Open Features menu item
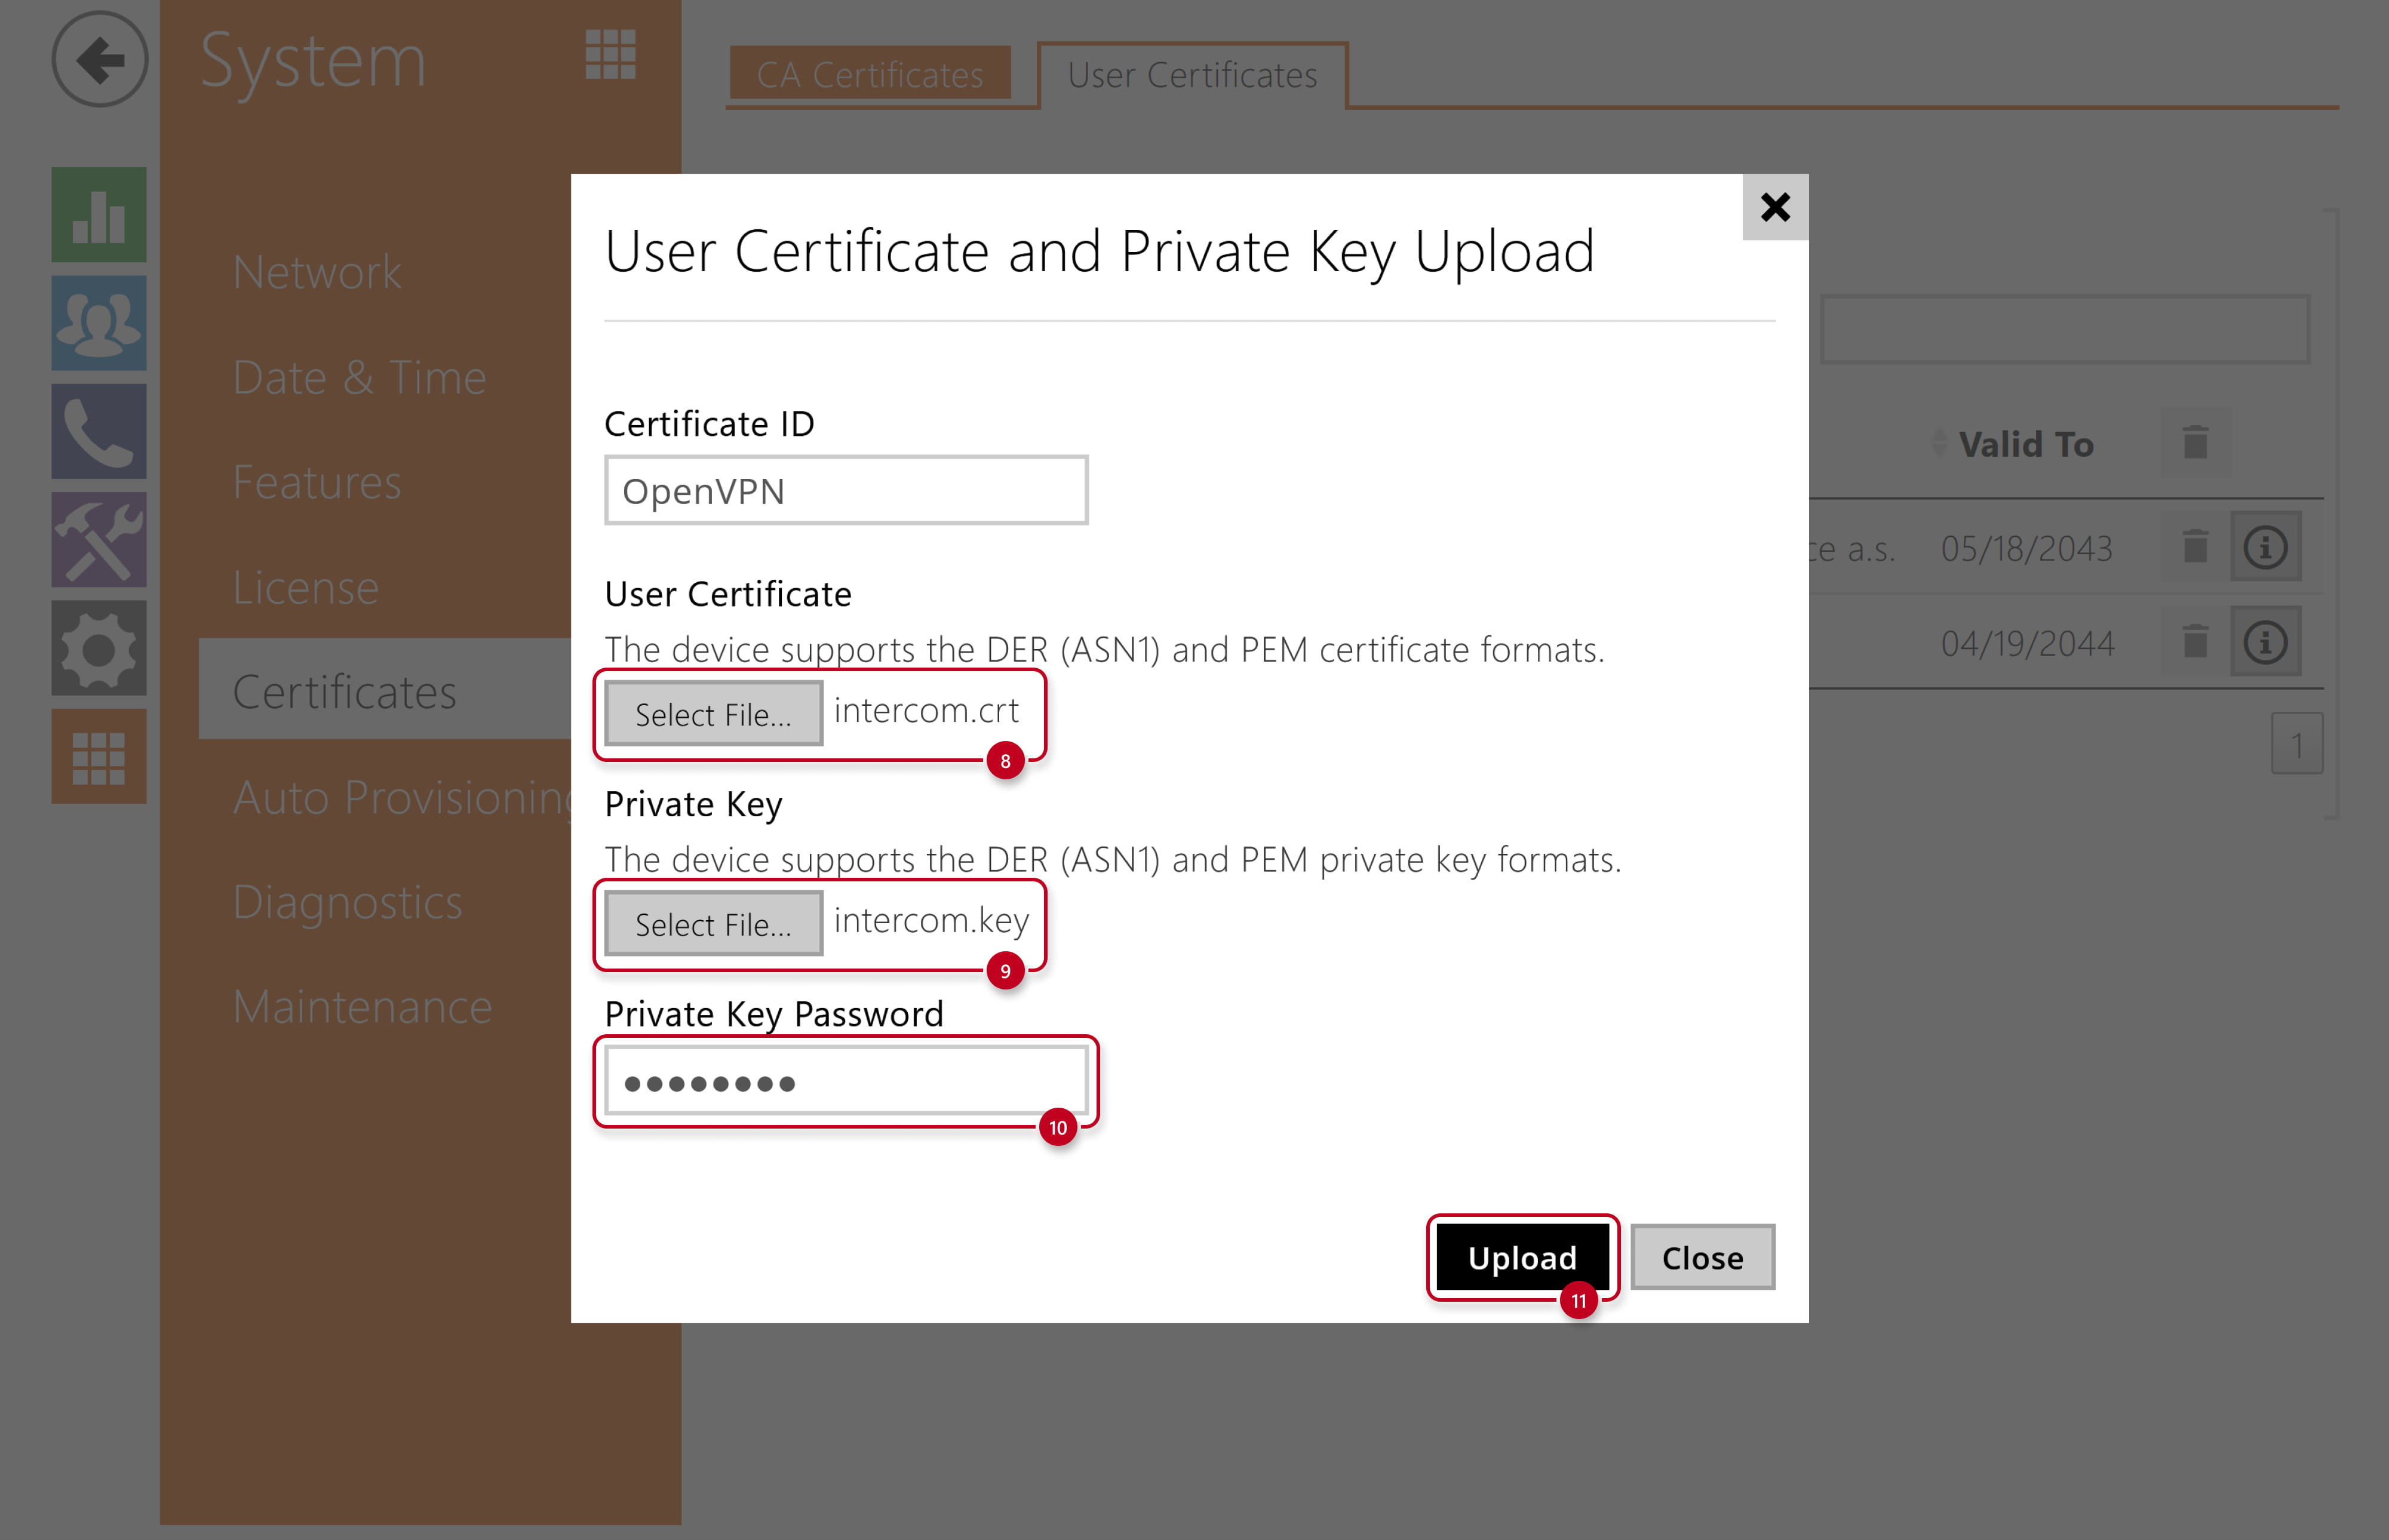The height and width of the screenshot is (1540, 2389). (317, 482)
